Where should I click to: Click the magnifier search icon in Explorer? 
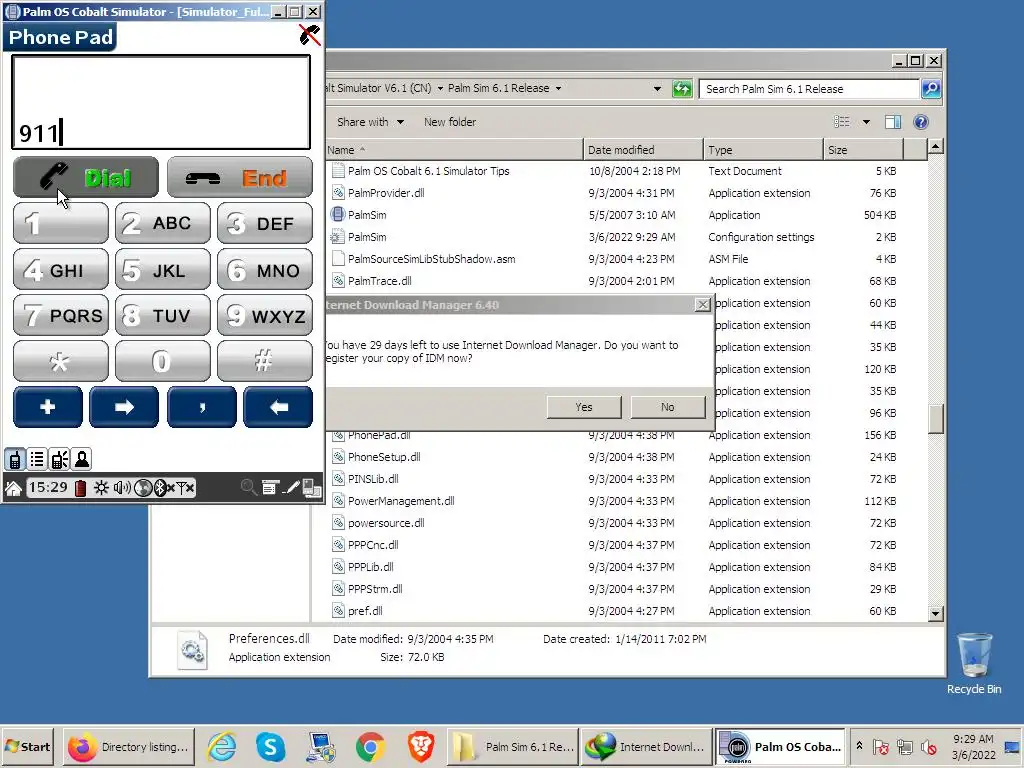click(931, 89)
